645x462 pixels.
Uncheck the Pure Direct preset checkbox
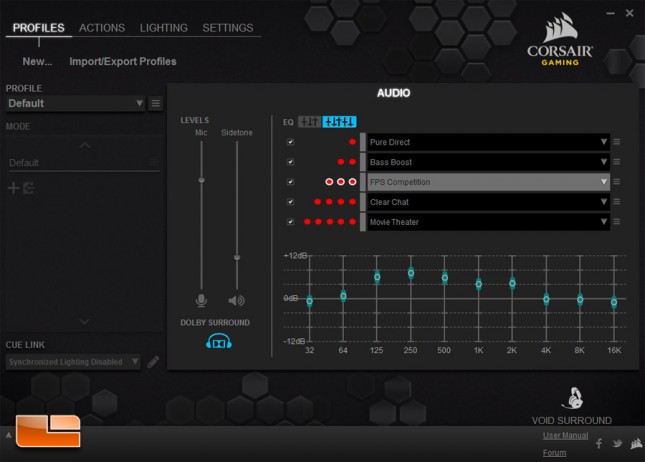coord(290,142)
